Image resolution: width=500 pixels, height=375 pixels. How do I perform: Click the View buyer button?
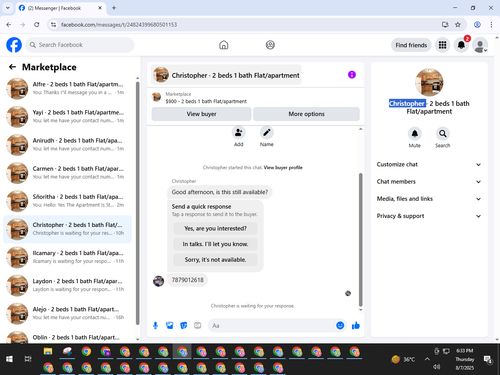click(201, 114)
